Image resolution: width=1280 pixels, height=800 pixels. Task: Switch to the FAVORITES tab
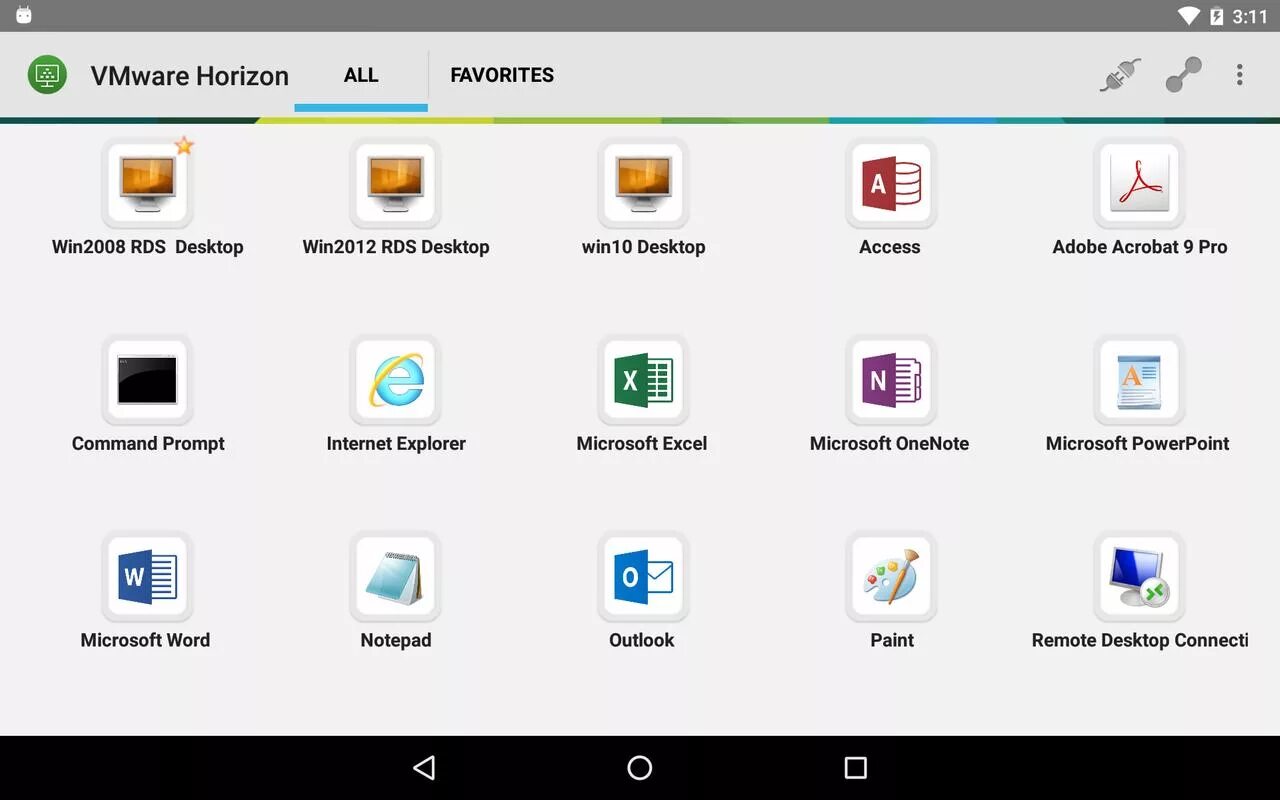point(502,75)
